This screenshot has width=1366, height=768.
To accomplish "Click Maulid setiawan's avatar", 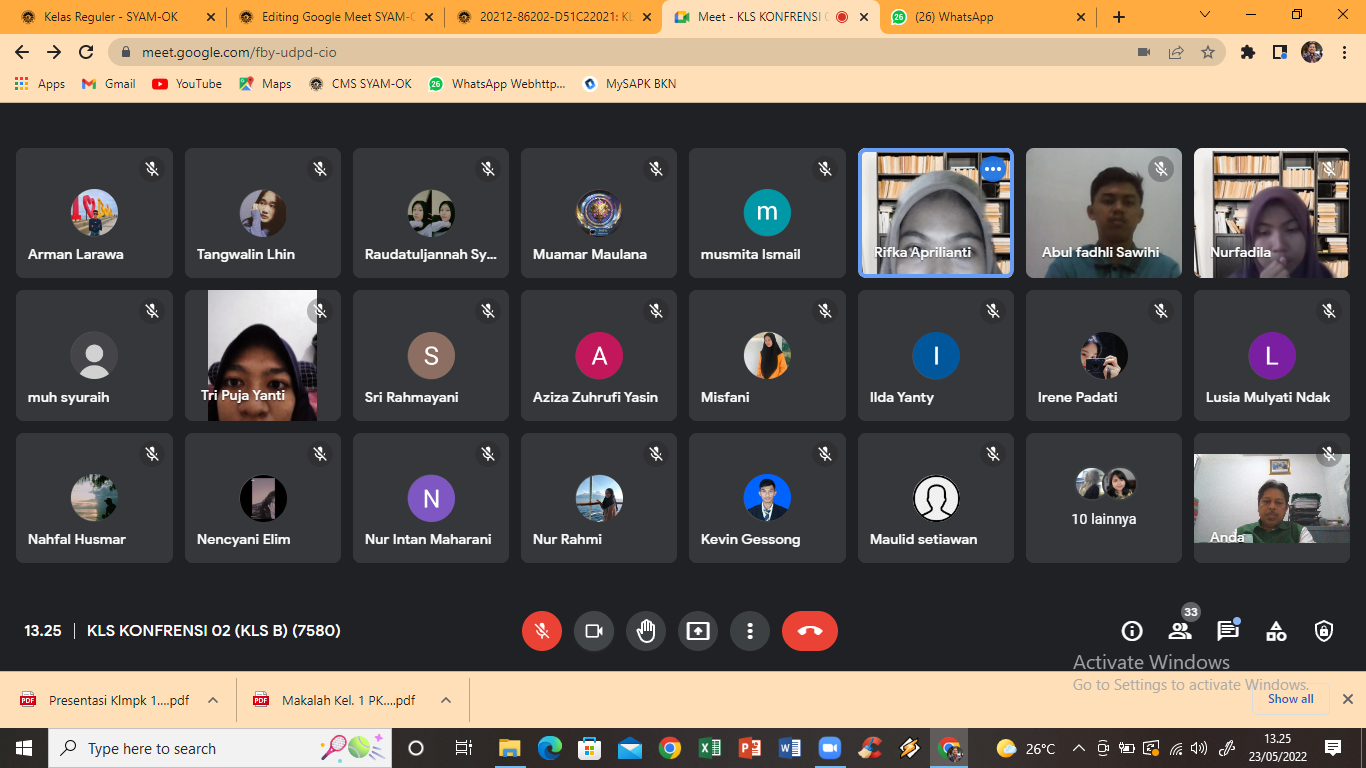I will click(x=936, y=498).
